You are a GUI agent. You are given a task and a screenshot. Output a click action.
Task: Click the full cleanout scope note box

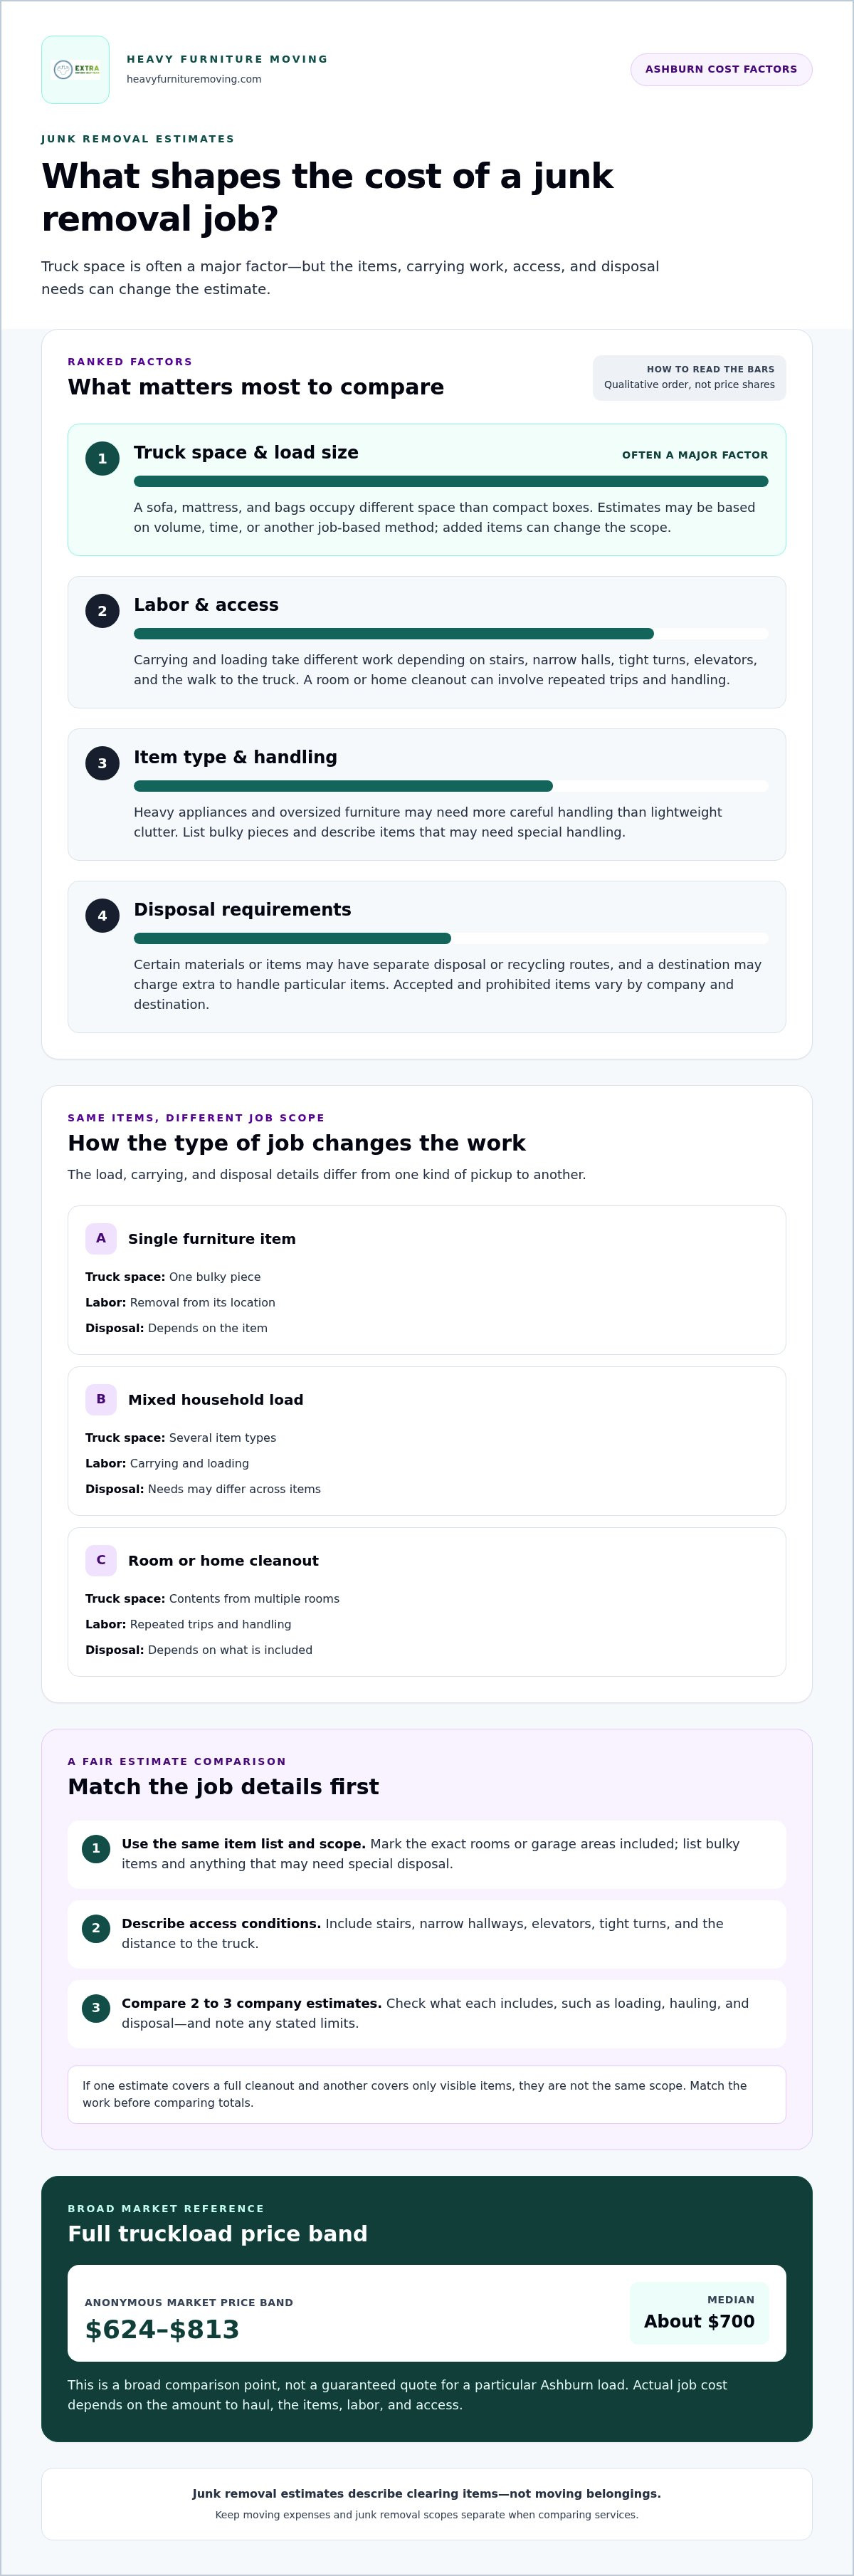427,2094
